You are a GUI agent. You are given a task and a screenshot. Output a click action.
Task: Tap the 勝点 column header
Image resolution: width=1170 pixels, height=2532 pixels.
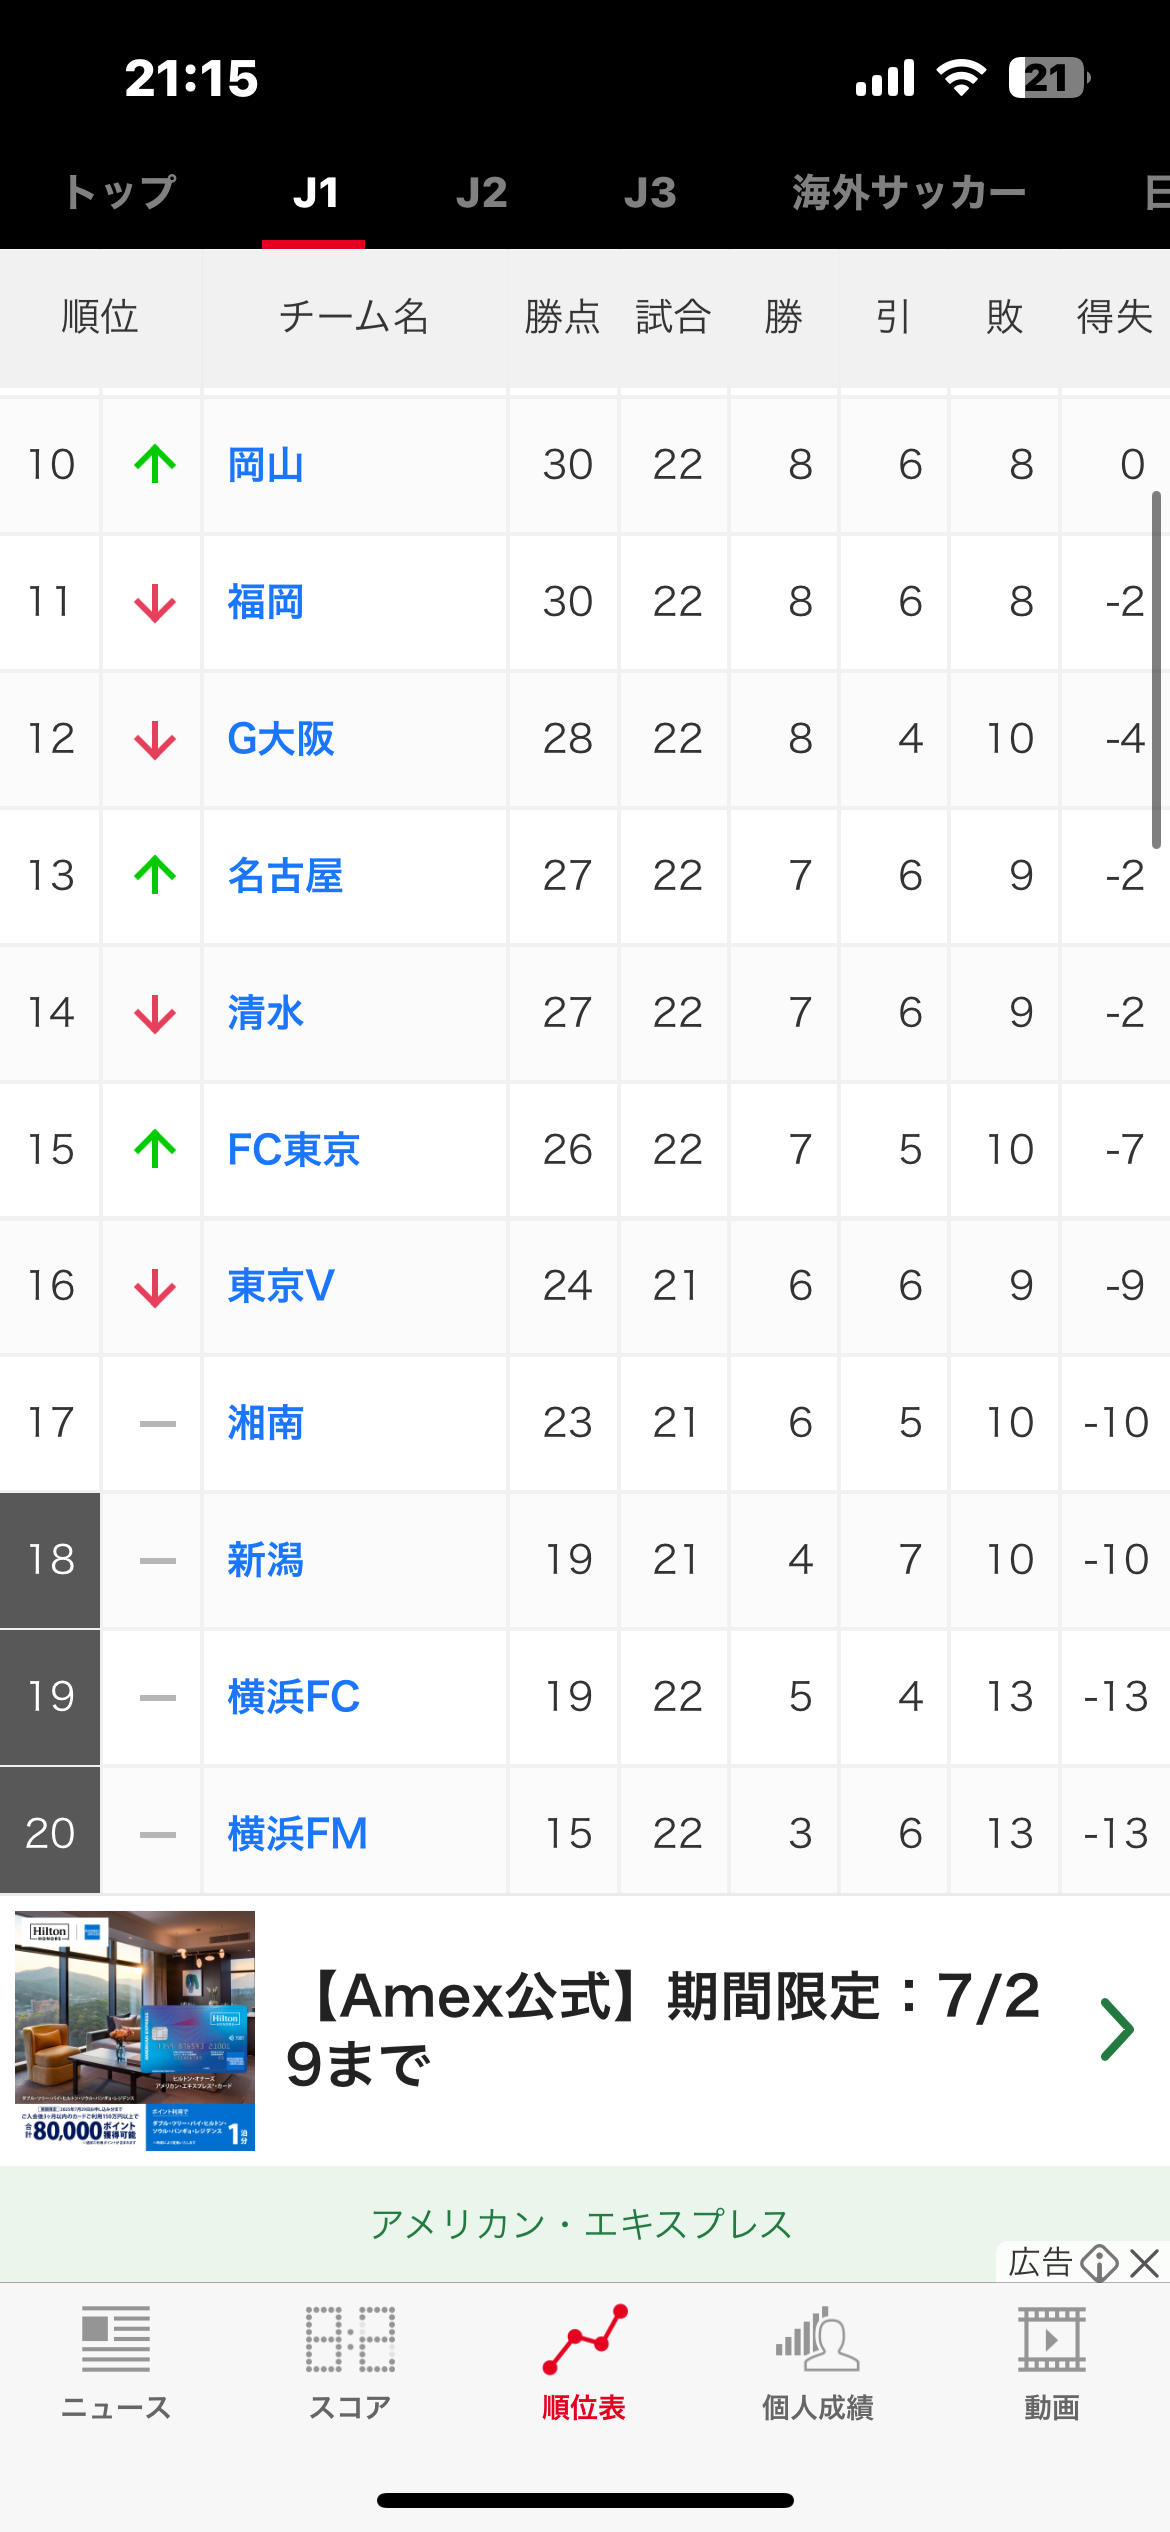[x=562, y=317]
